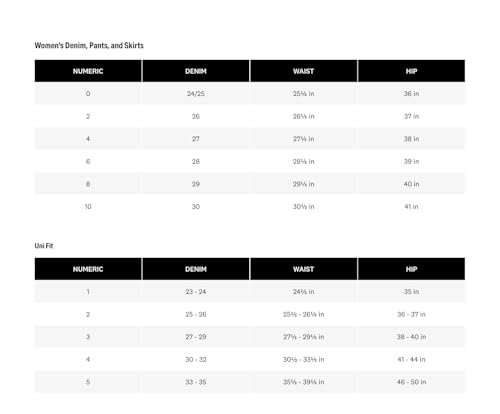Select the 46 - 50 in hip range cell
This screenshot has height=414, width=500.
pyautogui.click(x=411, y=382)
